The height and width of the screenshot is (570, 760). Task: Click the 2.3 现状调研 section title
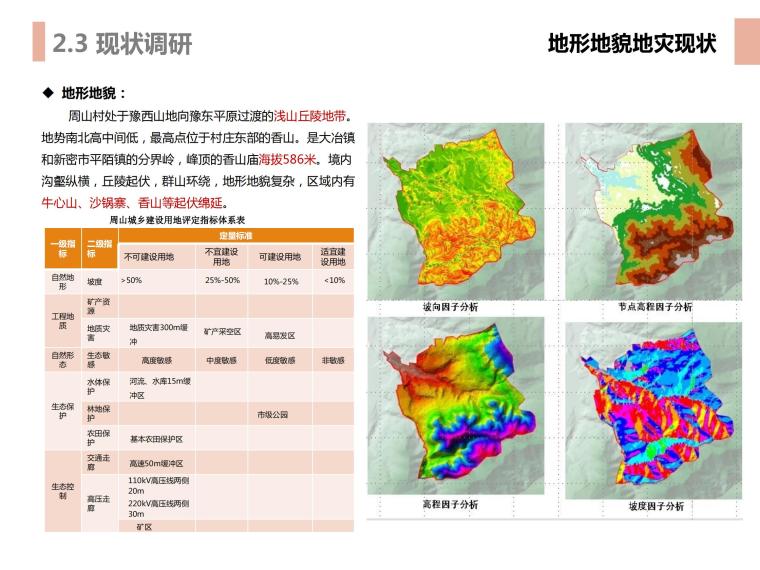pyautogui.click(x=122, y=44)
